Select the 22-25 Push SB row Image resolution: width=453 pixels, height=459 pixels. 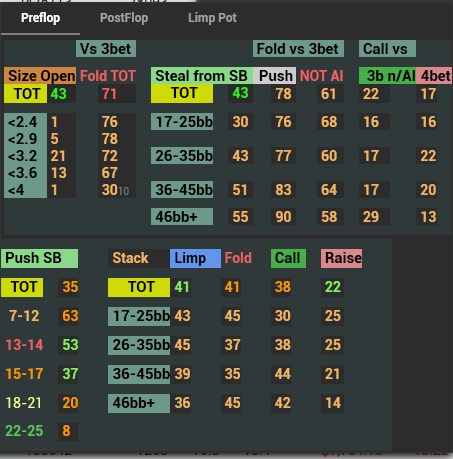pyautogui.click(x=24, y=431)
